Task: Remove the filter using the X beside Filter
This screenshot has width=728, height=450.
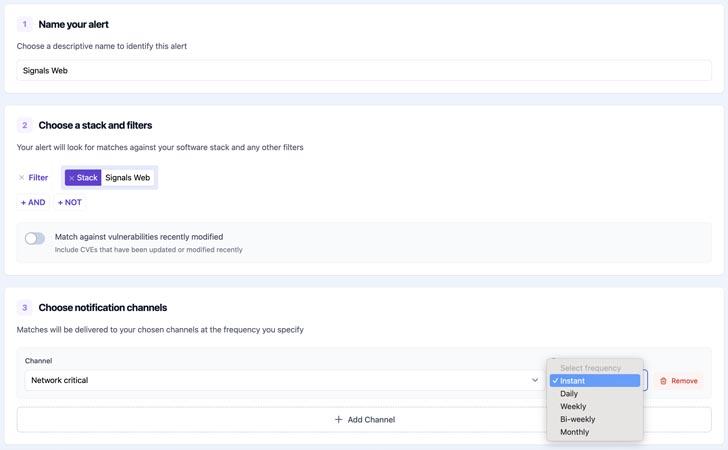Action: click(x=22, y=178)
